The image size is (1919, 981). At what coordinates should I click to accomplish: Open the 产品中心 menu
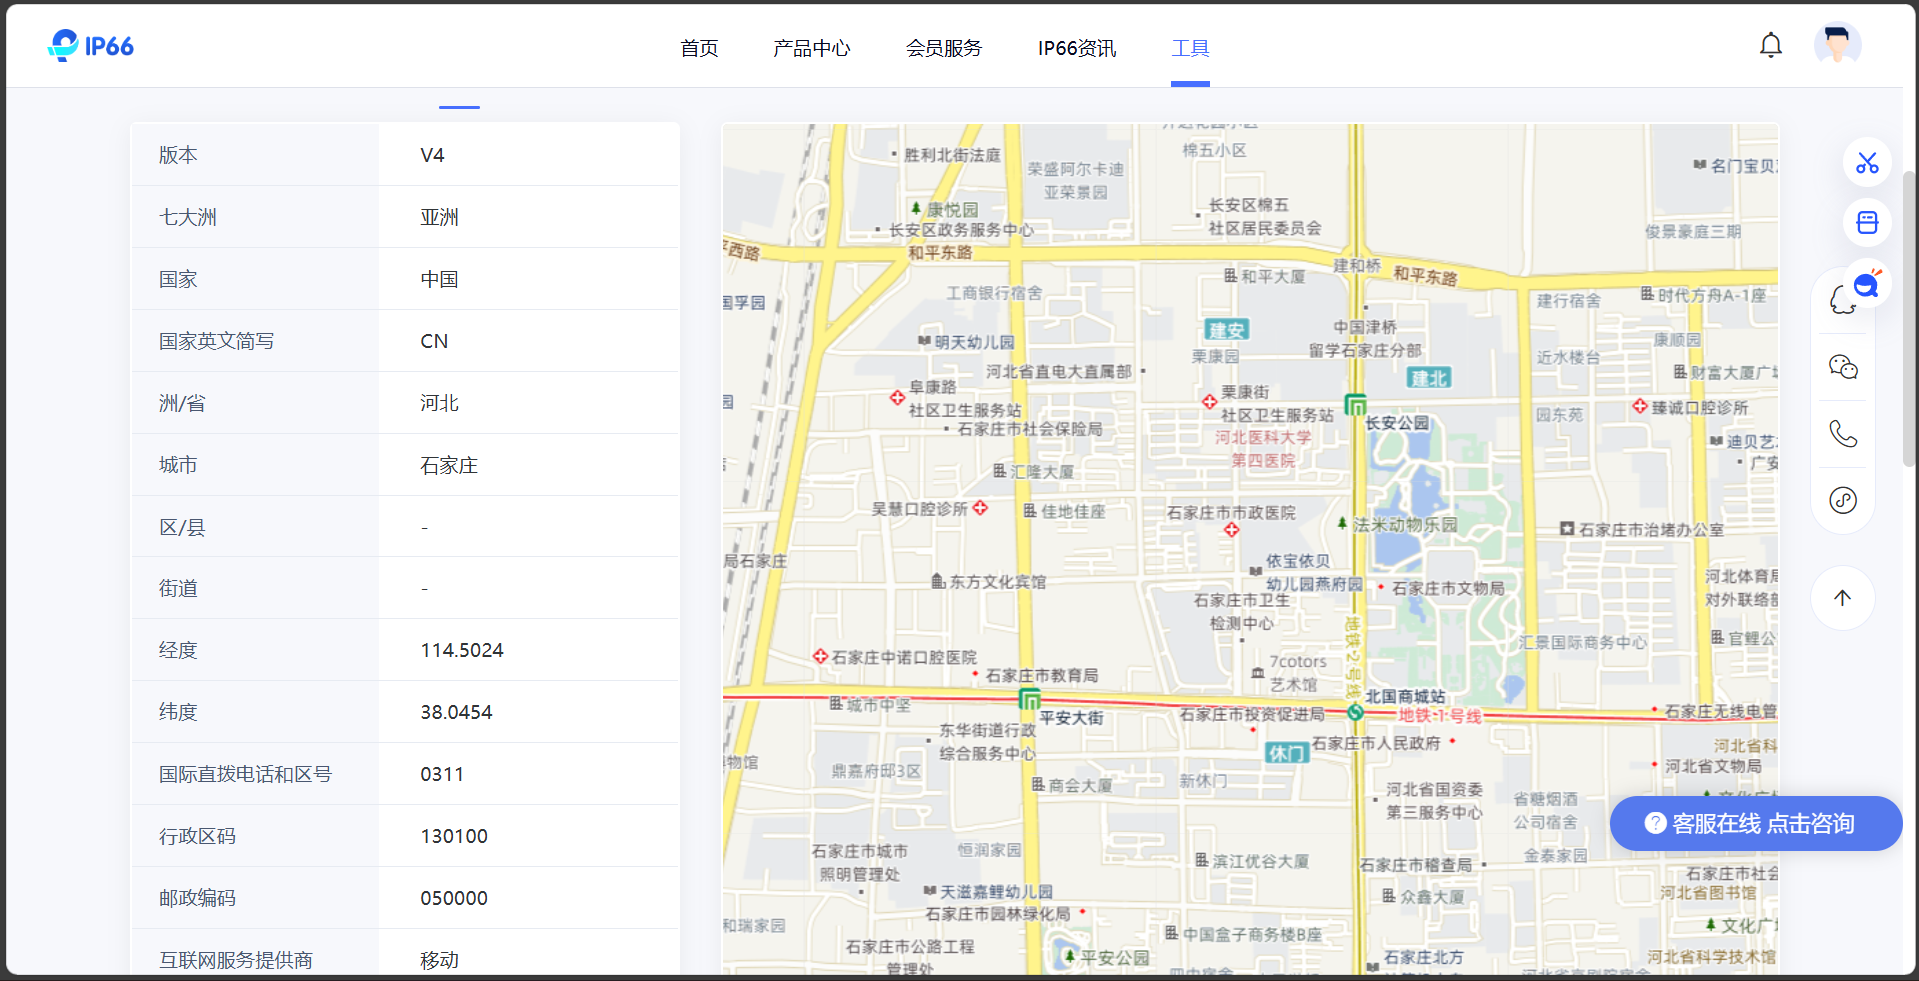(x=812, y=48)
